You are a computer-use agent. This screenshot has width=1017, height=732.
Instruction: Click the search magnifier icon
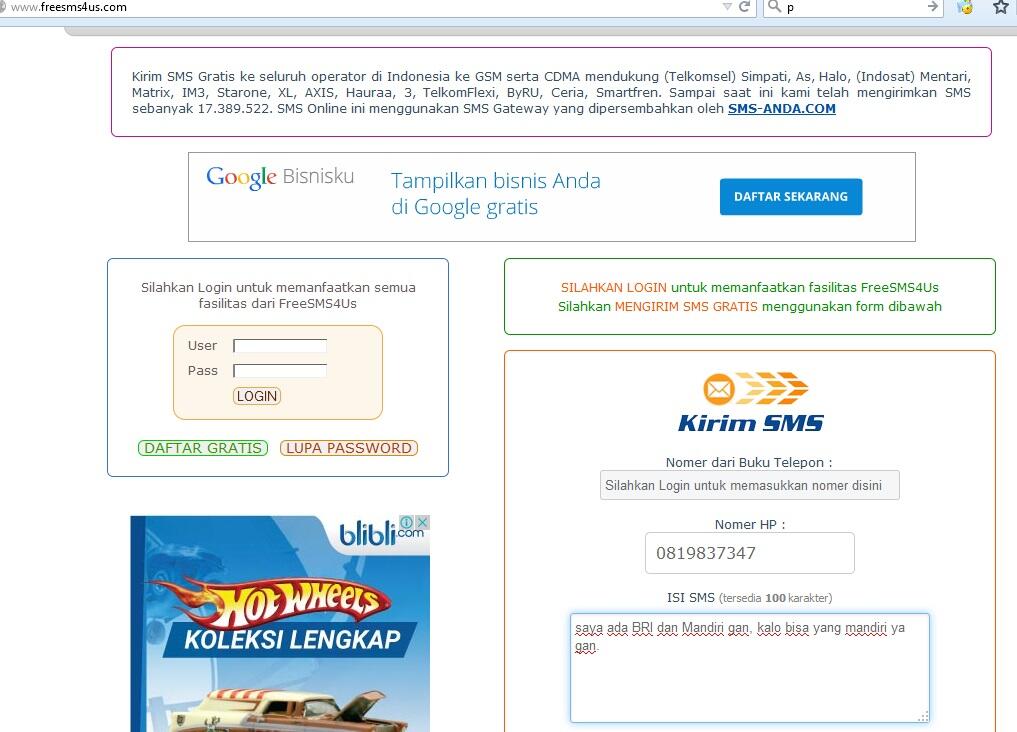pyautogui.click(x=774, y=6)
